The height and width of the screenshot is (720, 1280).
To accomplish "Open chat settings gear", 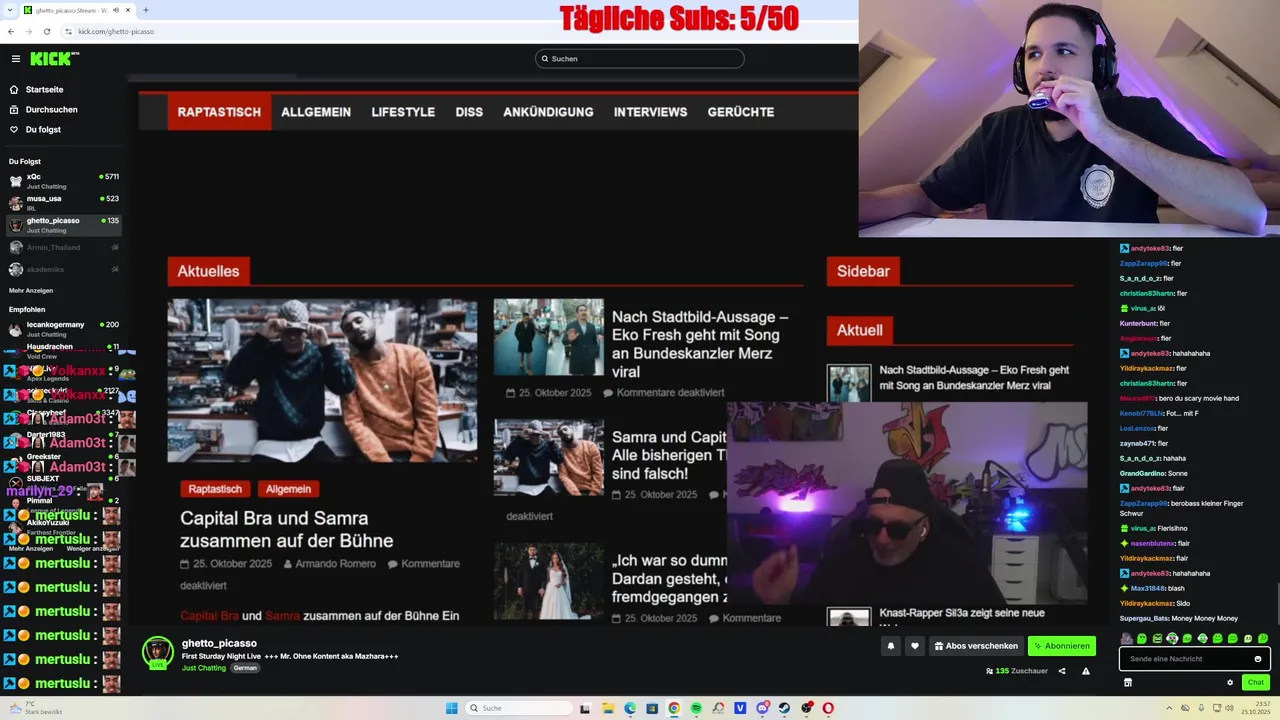I will point(1230,682).
